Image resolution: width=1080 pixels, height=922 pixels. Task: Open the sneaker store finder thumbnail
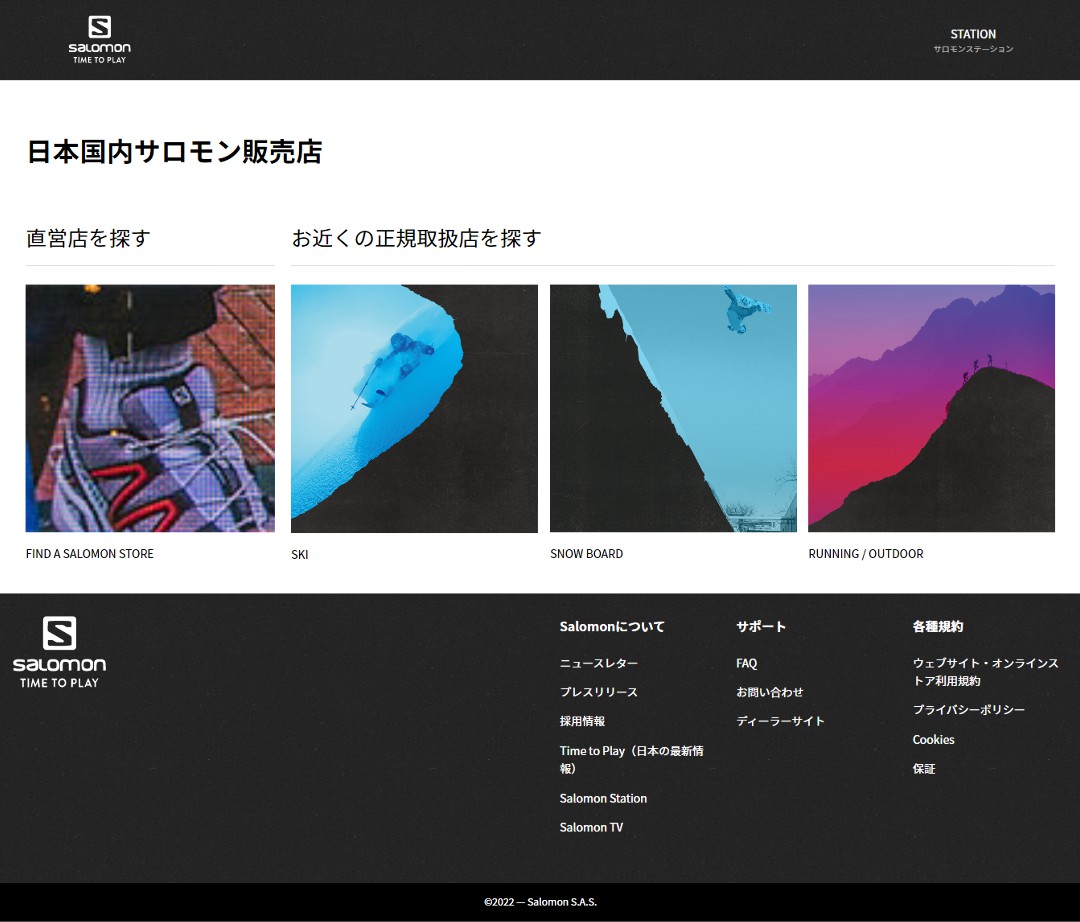tap(150, 408)
